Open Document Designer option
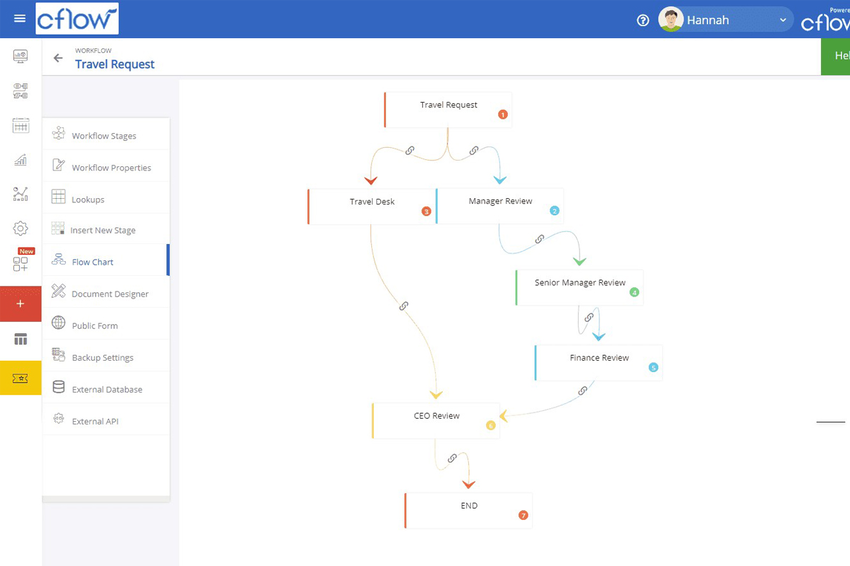Image resolution: width=850 pixels, height=566 pixels. (x=110, y=294)
